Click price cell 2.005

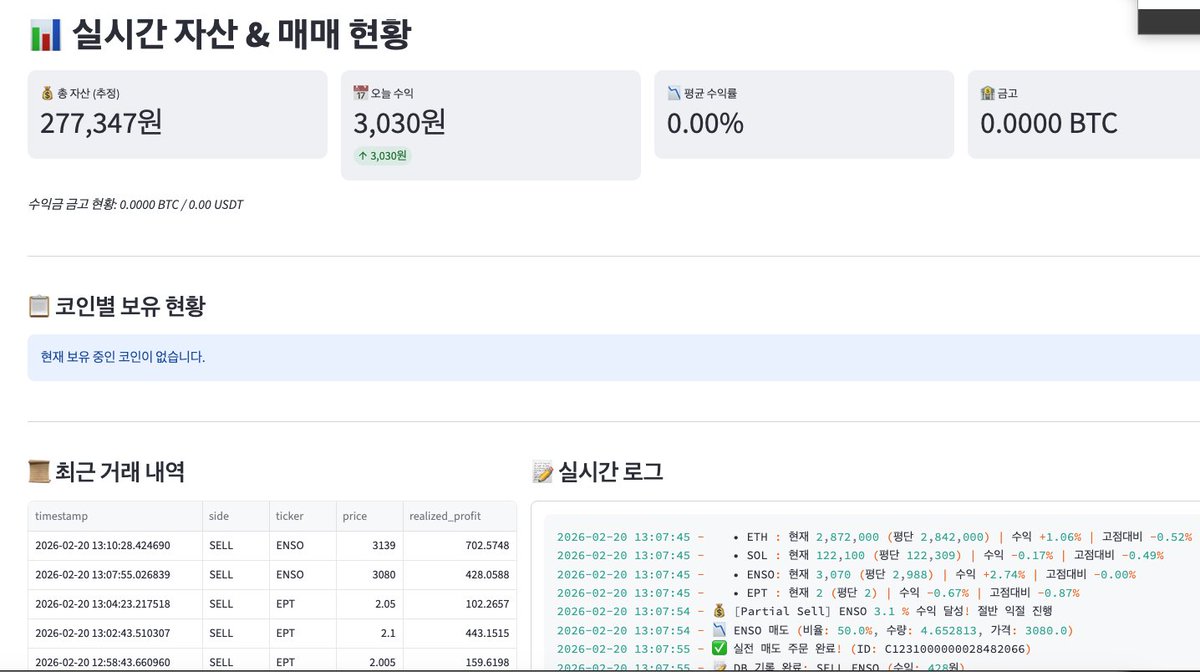click(368, 662)
